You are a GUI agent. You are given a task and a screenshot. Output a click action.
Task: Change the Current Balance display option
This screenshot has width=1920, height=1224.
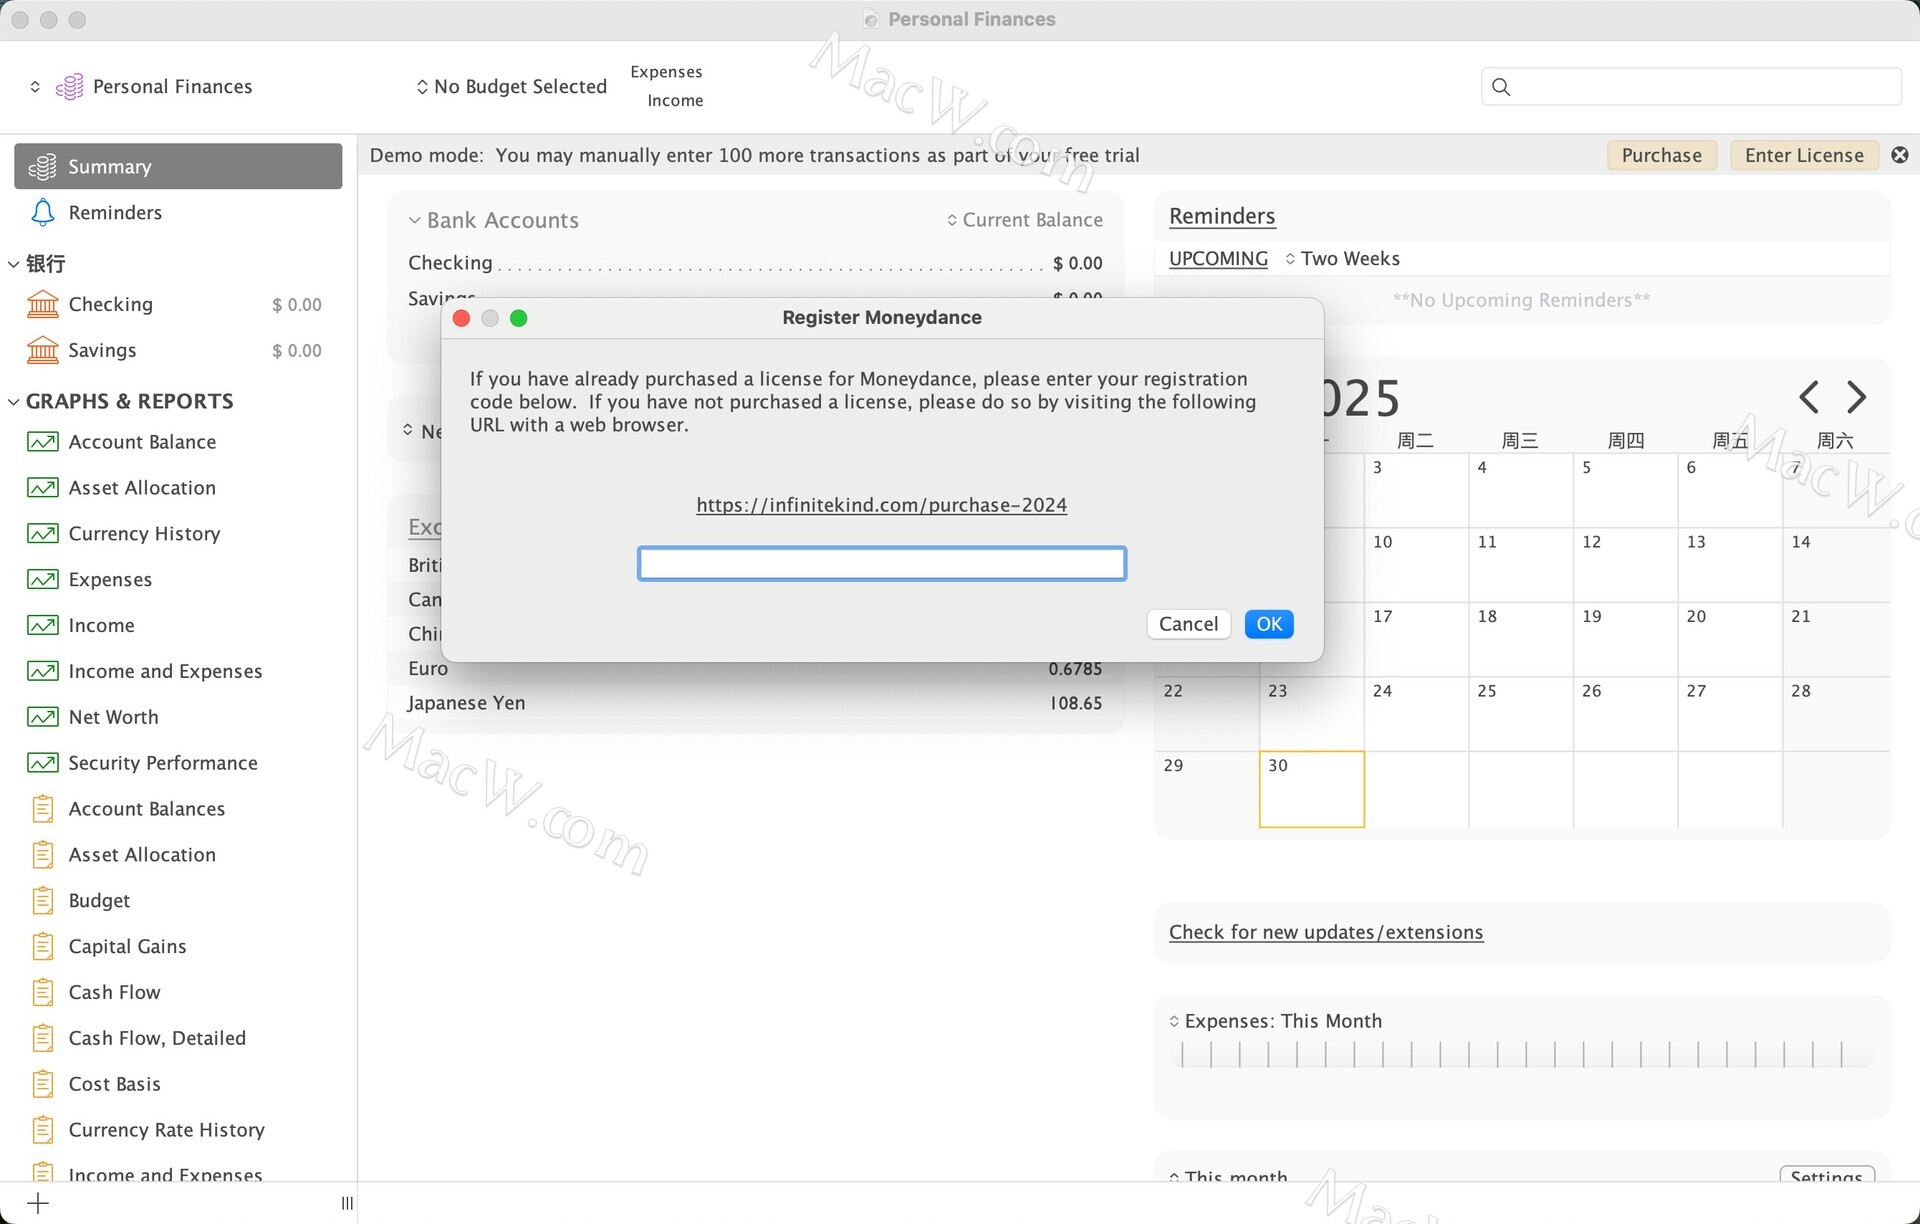point(1025,220)
